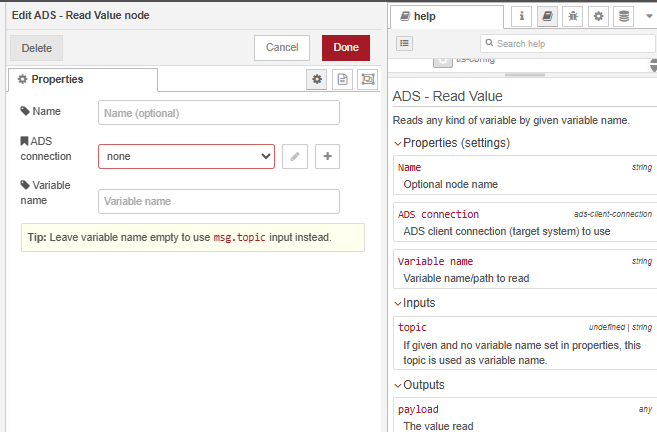Viewport: 657px width, 432px height.
Task: Click 'The value read' description text
Action: (x=438, y=426)
